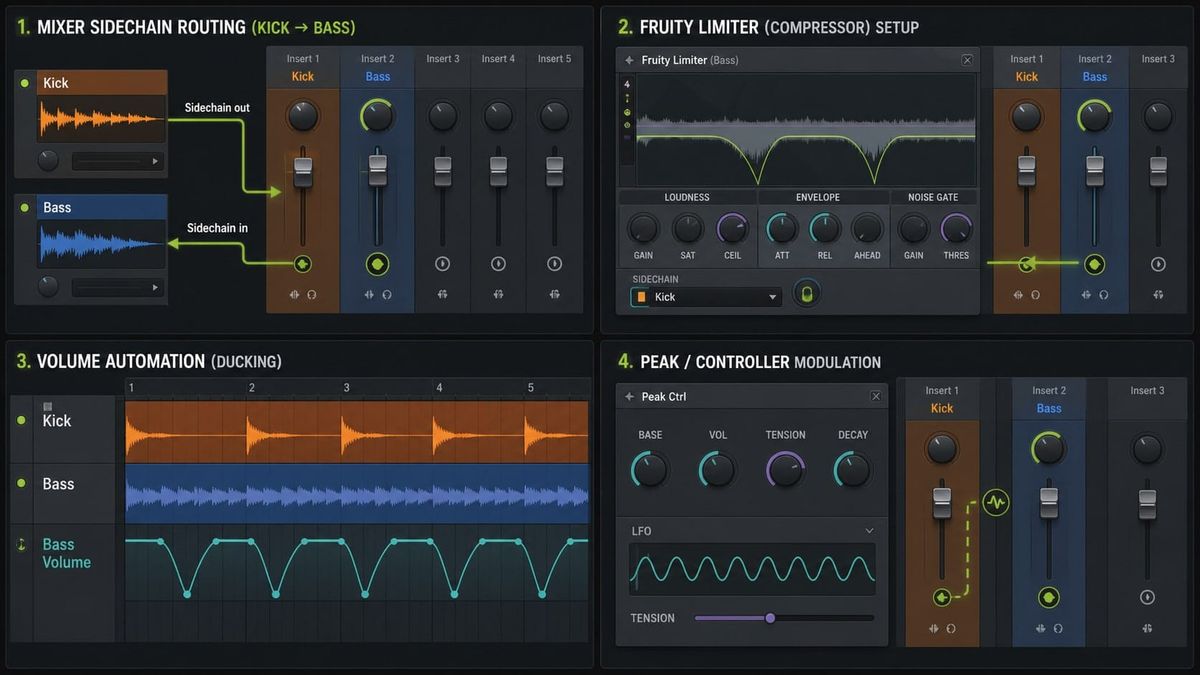Click bottom icon of Insert 3, Fruity Limiter mixer

[1158, 295]
